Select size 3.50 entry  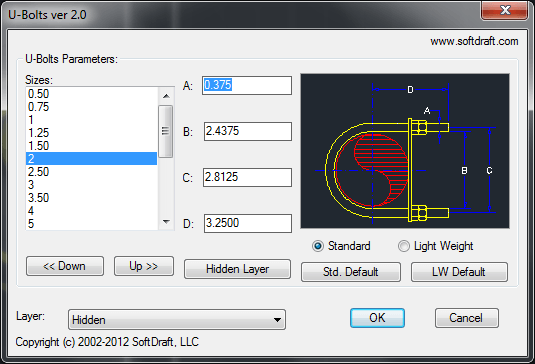coord(91,198)
